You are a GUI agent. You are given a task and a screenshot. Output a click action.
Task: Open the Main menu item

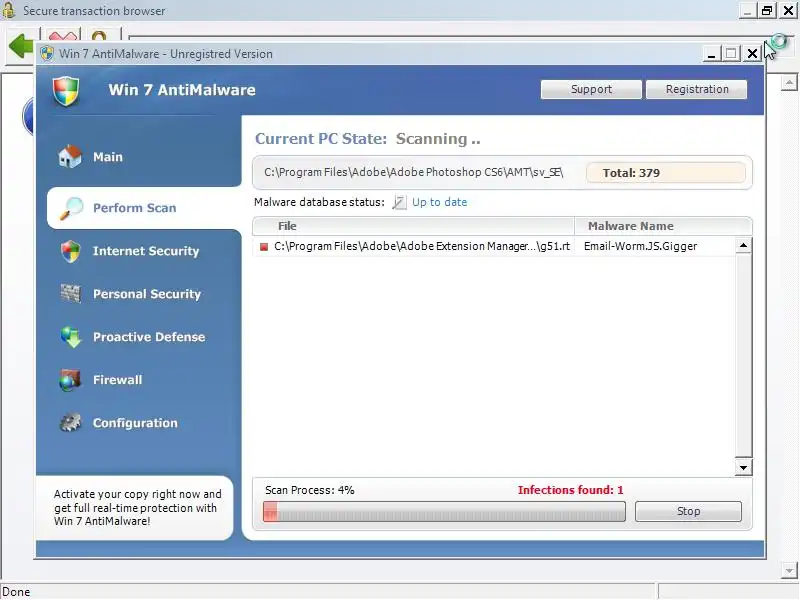tap(108, 157)
